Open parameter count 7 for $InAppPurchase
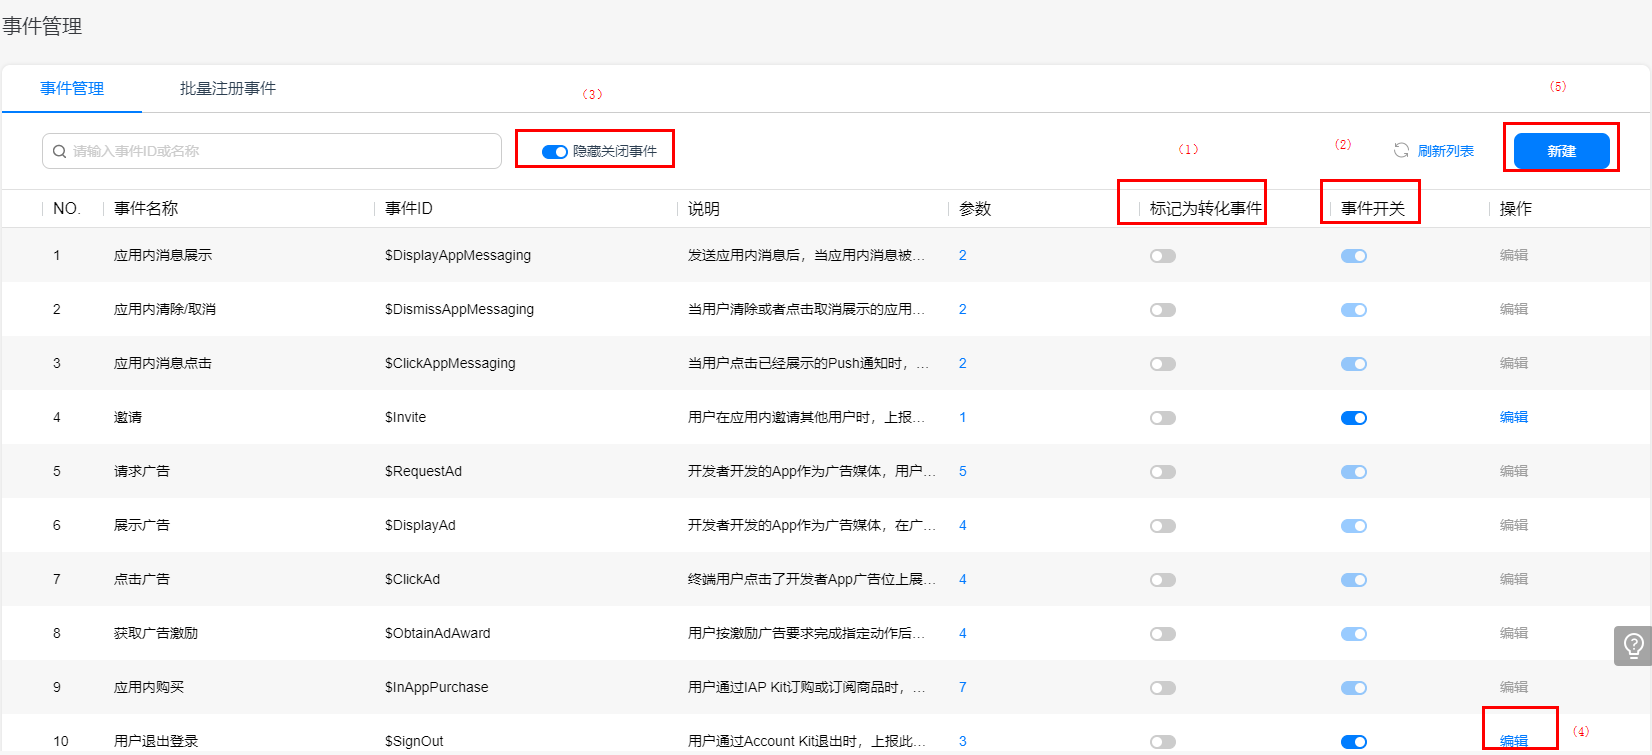Image resolution: width=1652 pixels, height=755 pixels. tap(963, 687)
